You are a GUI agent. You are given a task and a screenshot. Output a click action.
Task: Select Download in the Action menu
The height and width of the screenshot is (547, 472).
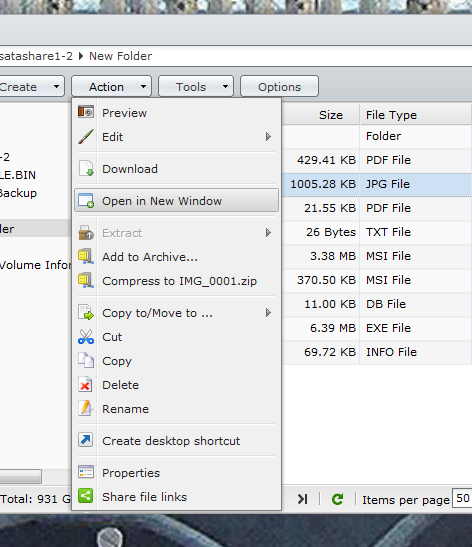(x=177, y=169)
